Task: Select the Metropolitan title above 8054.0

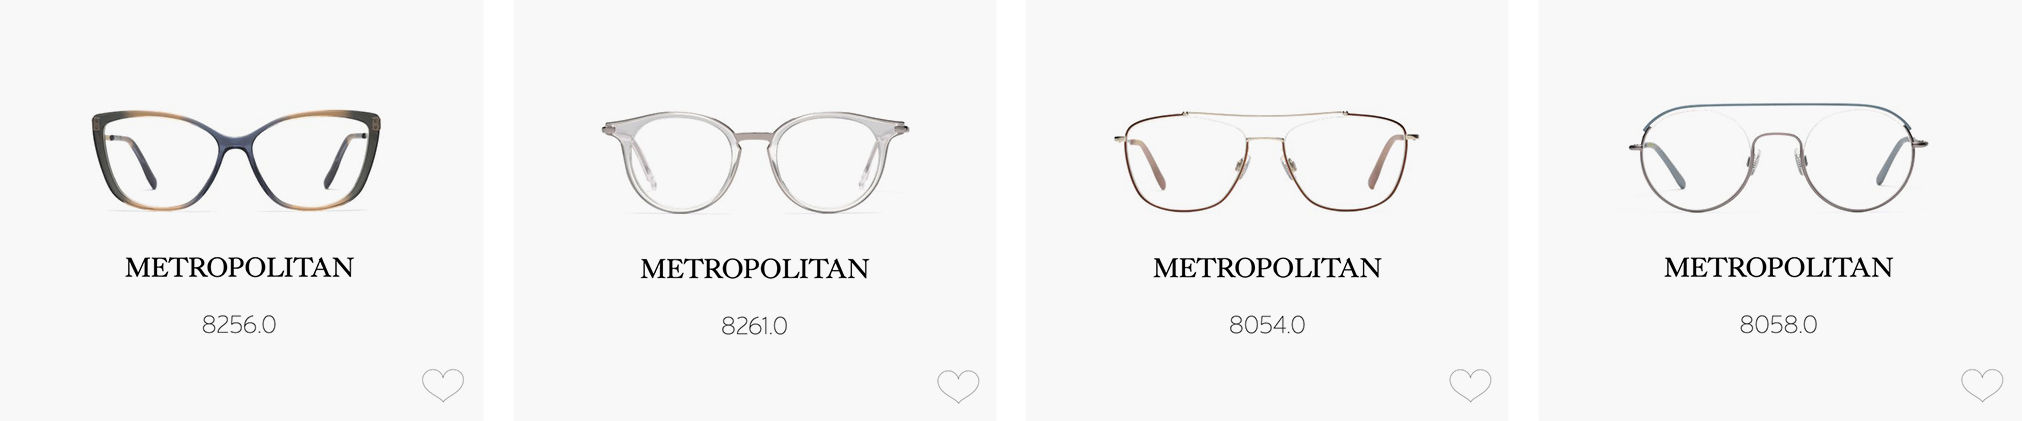Action: tap(1267, 268)
